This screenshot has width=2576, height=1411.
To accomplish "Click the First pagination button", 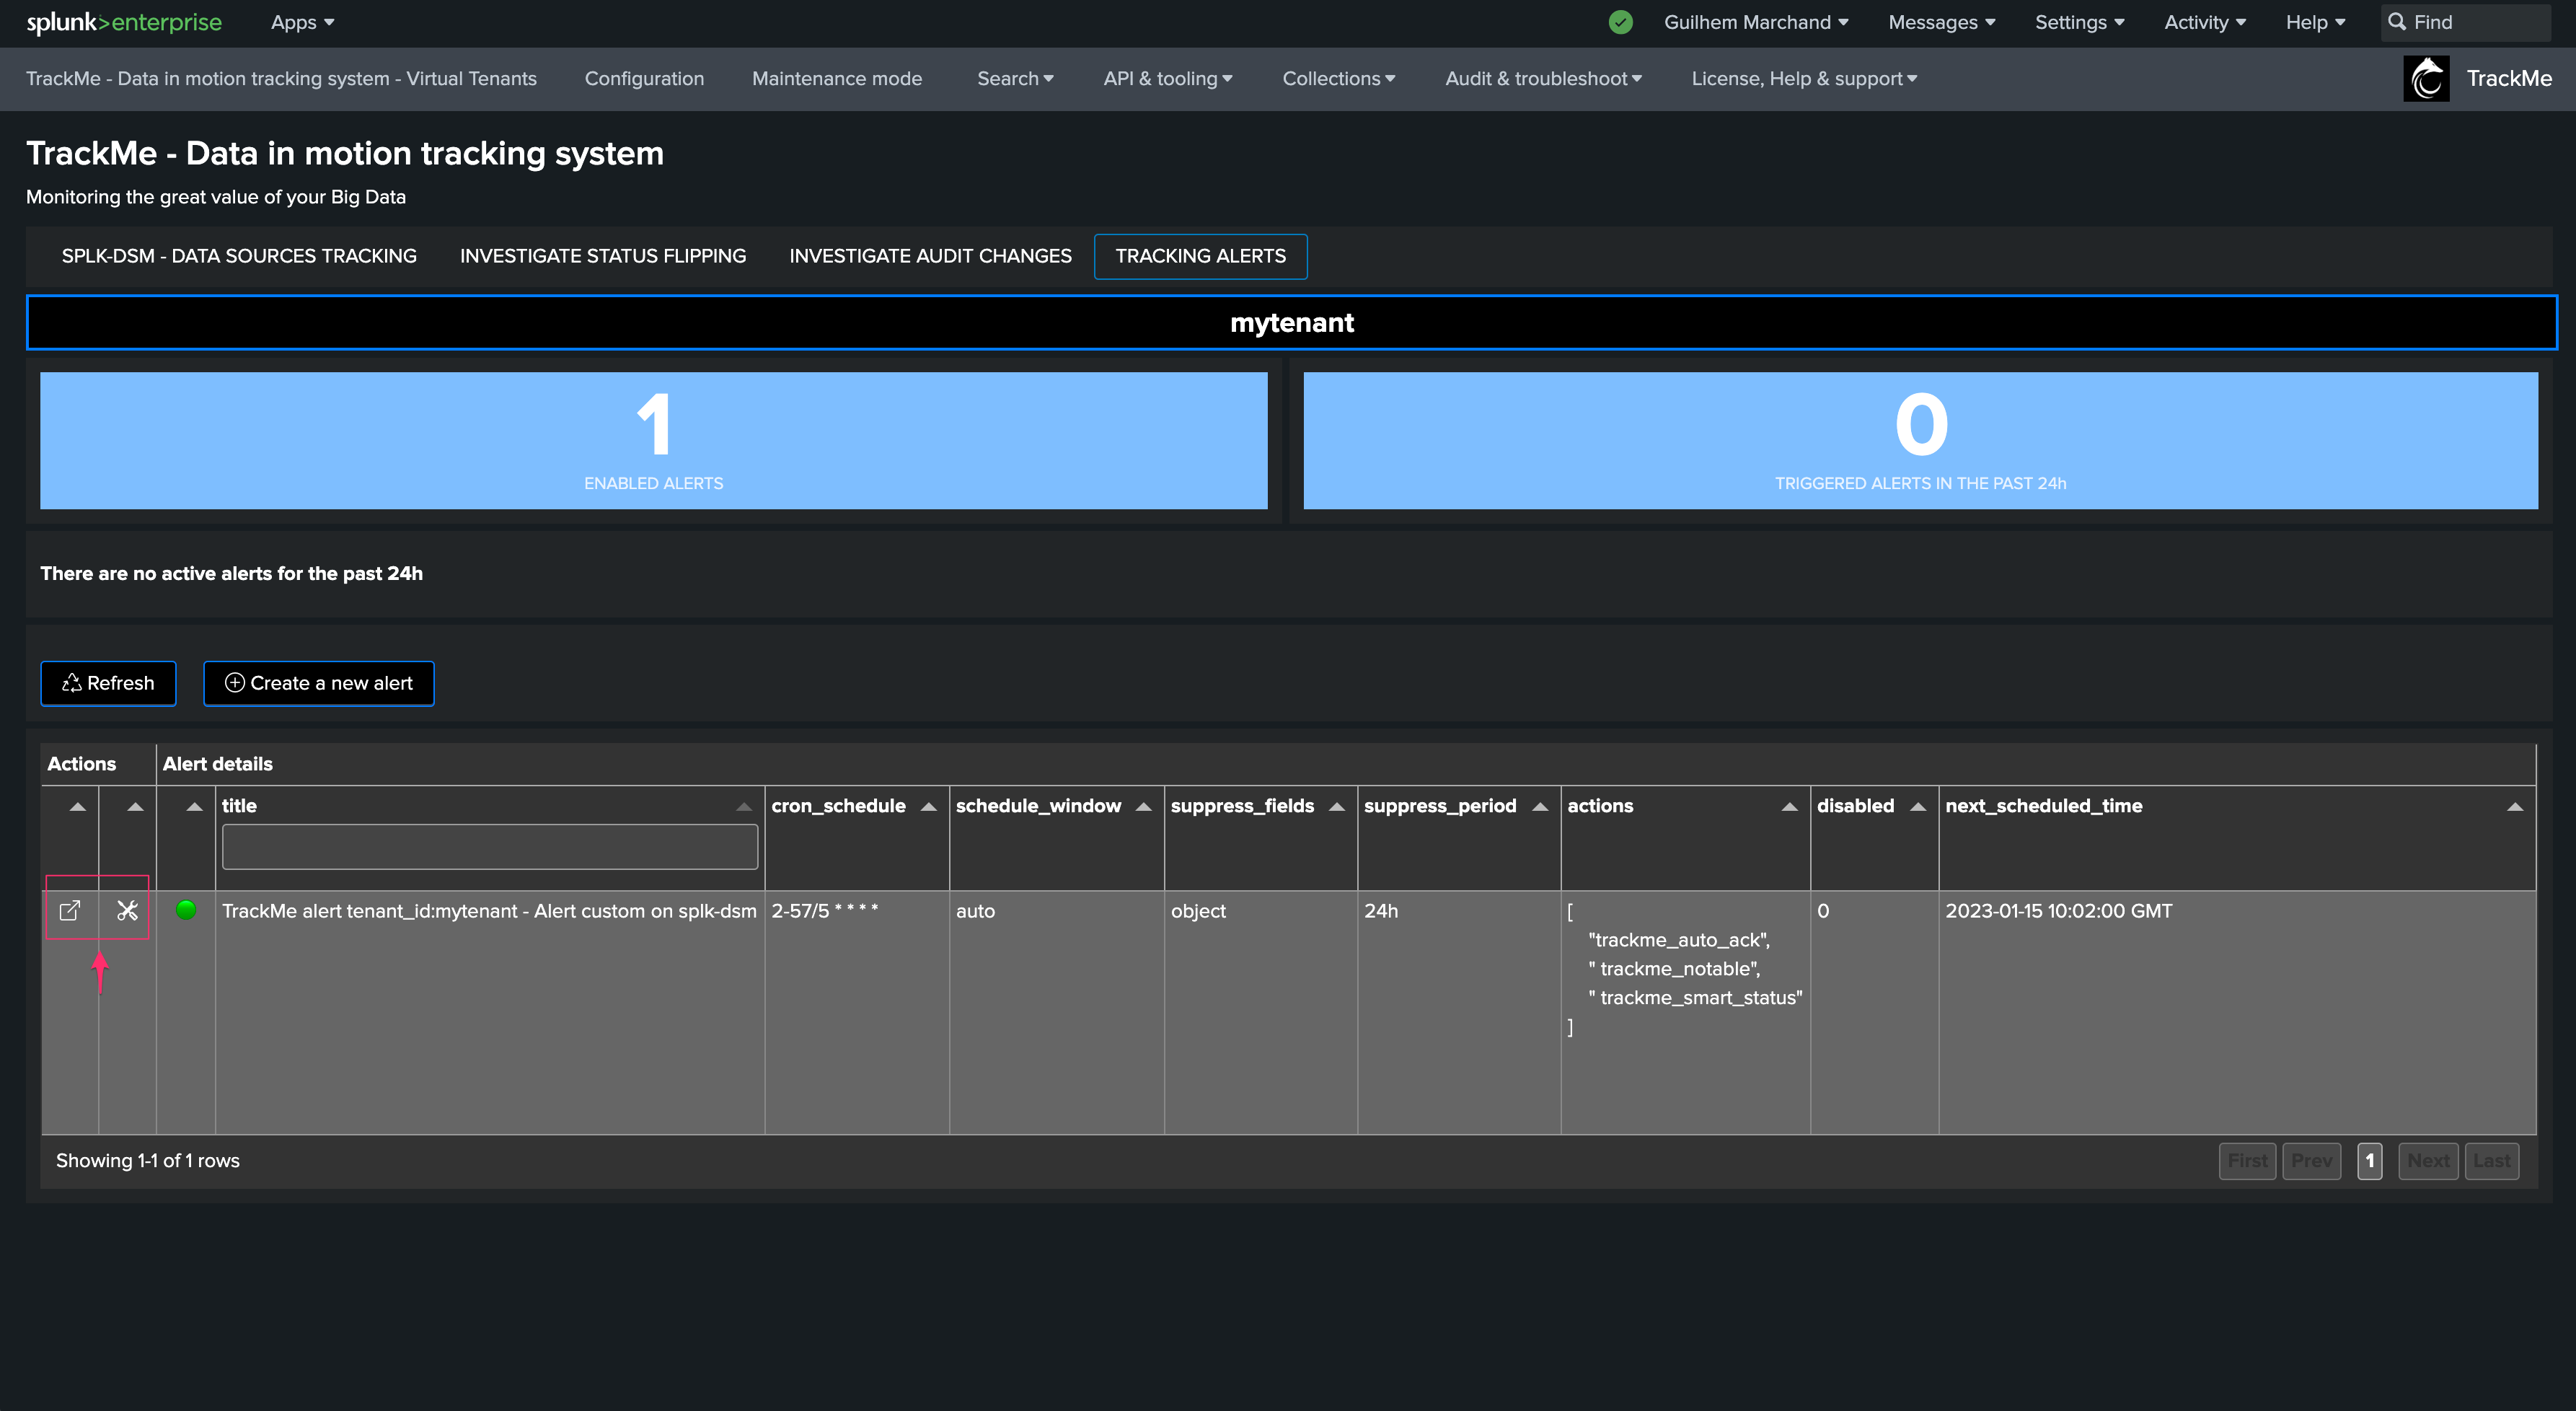I will 2247,1161.
